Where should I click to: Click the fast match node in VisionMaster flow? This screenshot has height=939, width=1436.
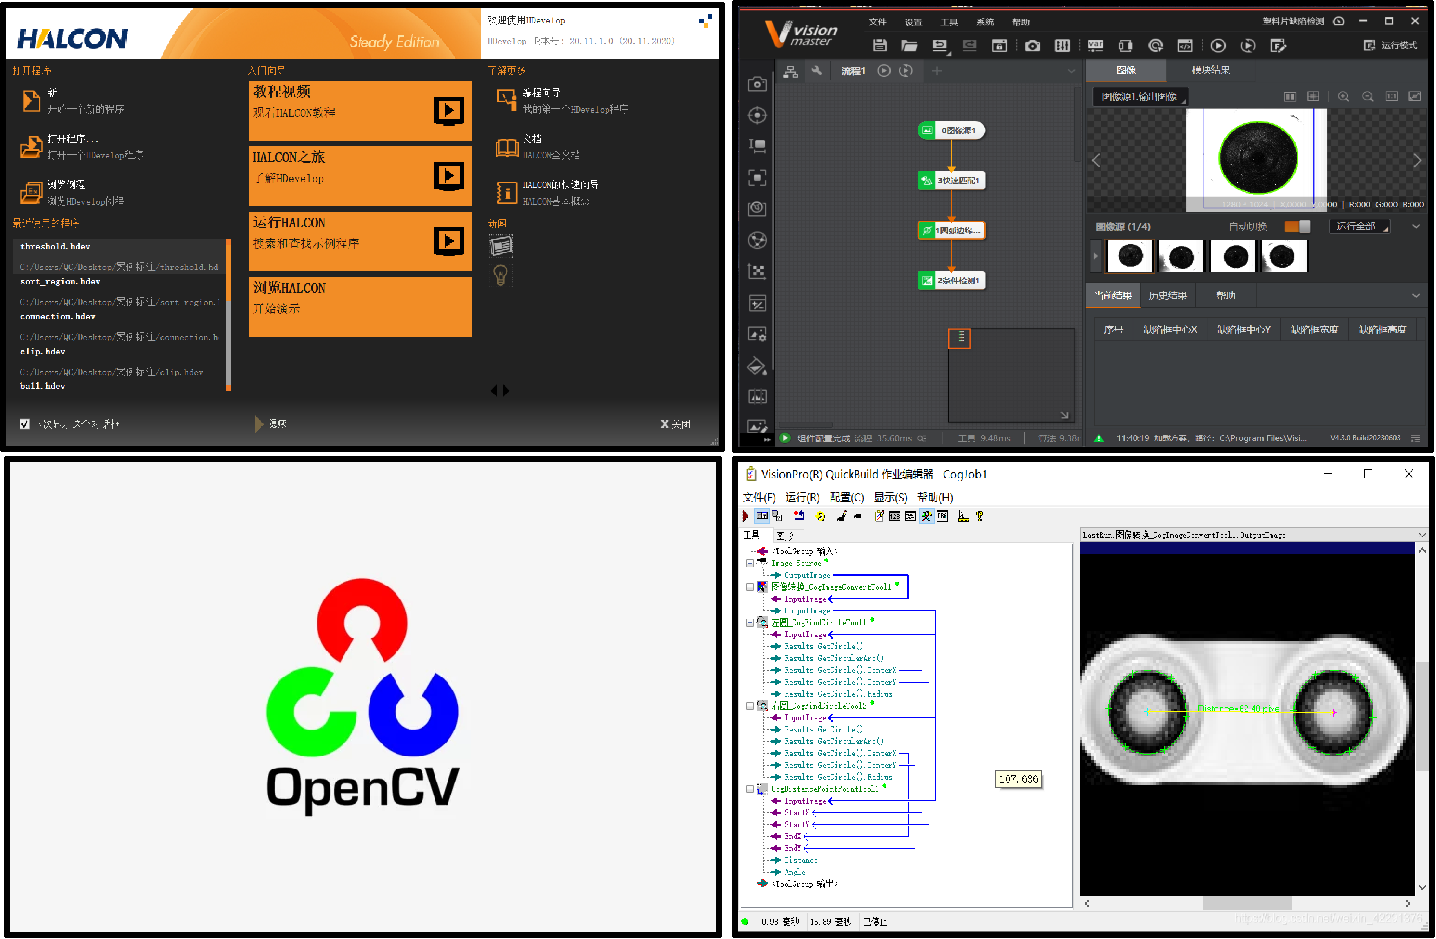tap(951, 180)
